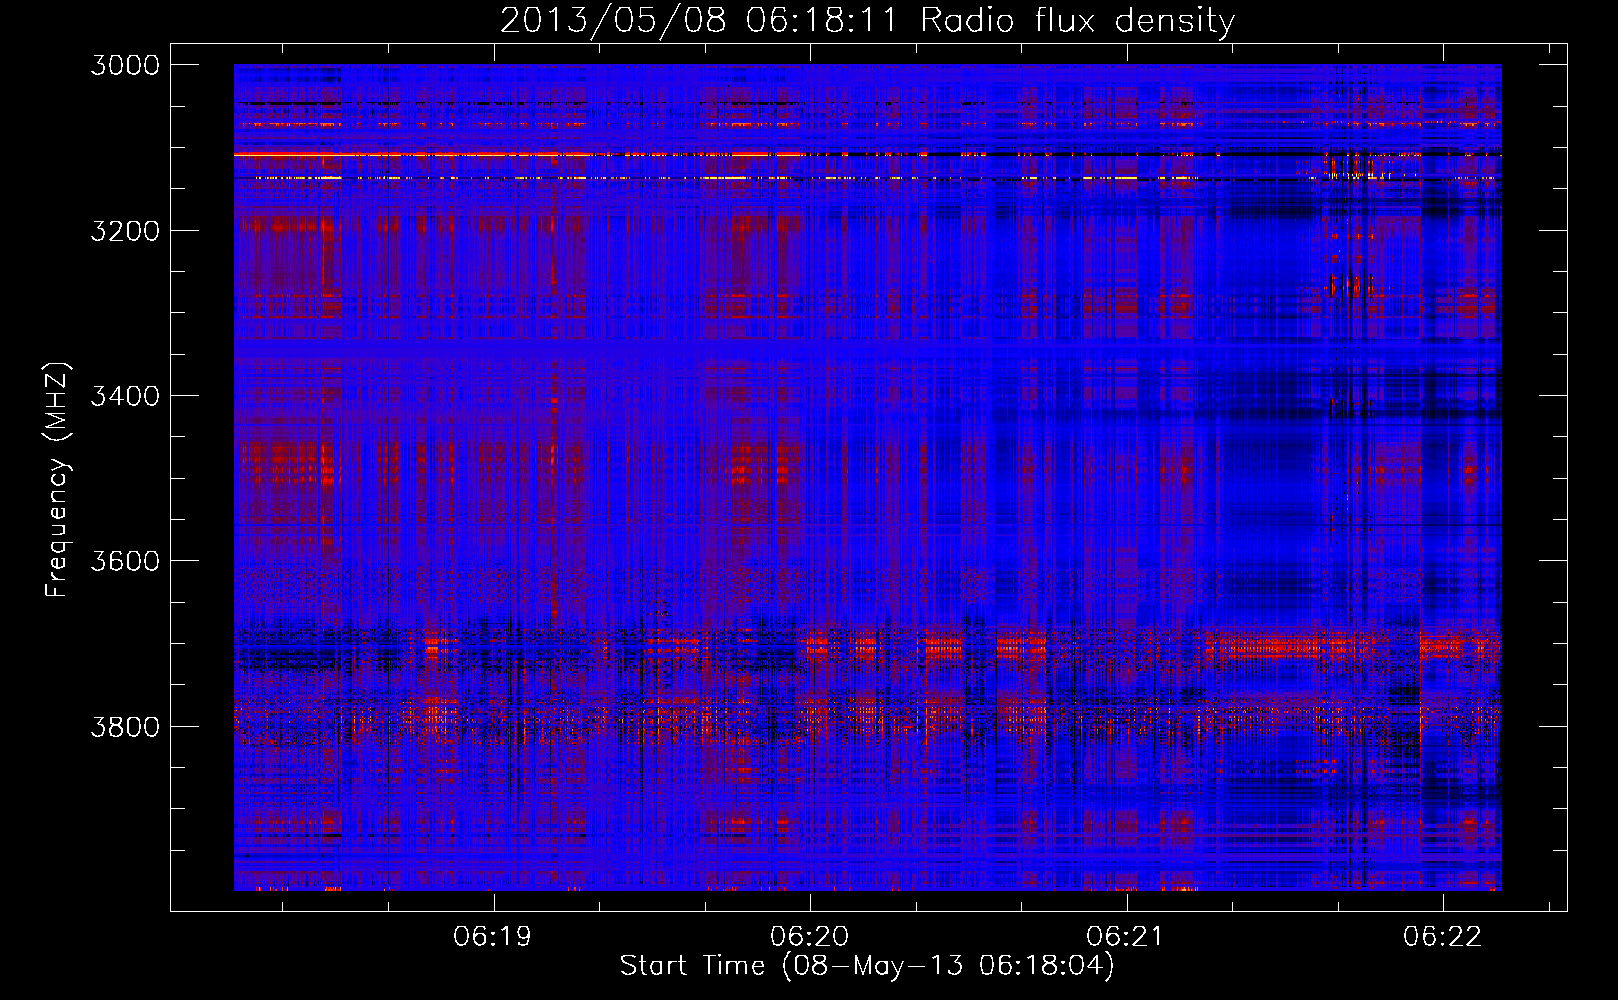Click the 'Start Time (08-May-13 06:18:04)' label
The image size is (1618, 1000).
coord(867,966)
